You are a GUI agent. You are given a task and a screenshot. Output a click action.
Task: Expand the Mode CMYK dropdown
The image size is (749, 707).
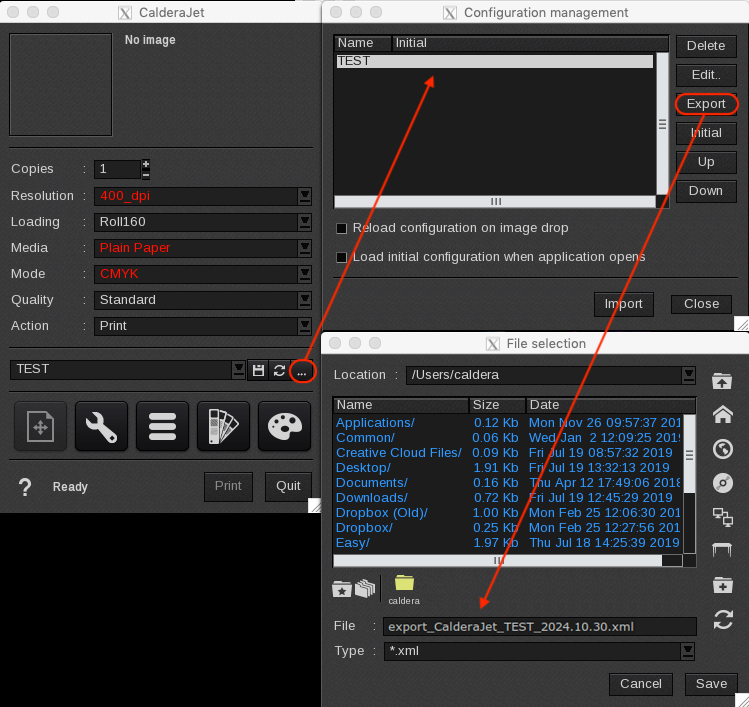304,274
